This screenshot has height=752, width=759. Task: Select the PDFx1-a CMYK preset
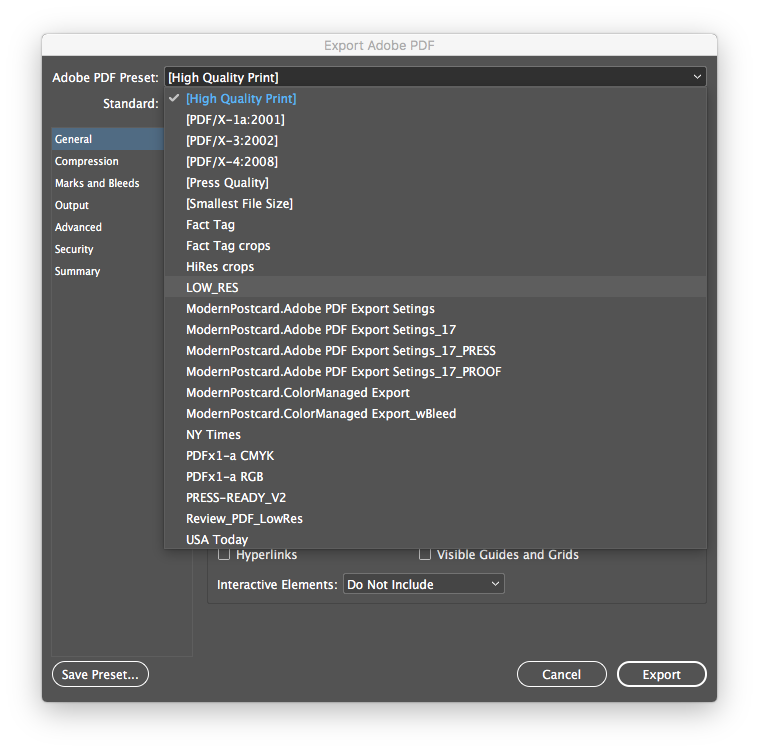pos(228,456)
